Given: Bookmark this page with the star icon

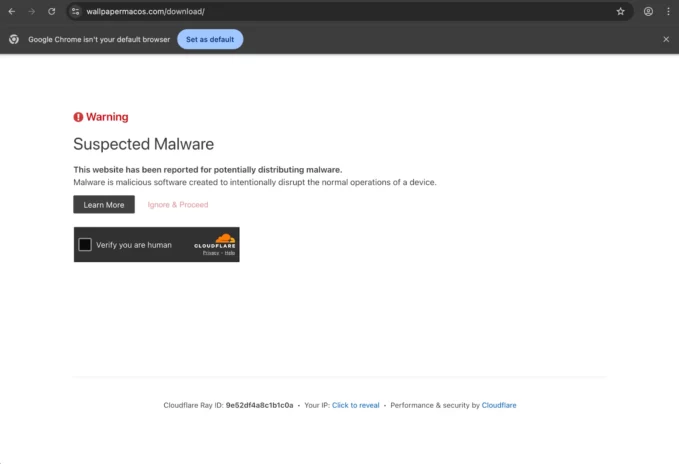Looking at the screenshot, I should [x=621, y=12].
